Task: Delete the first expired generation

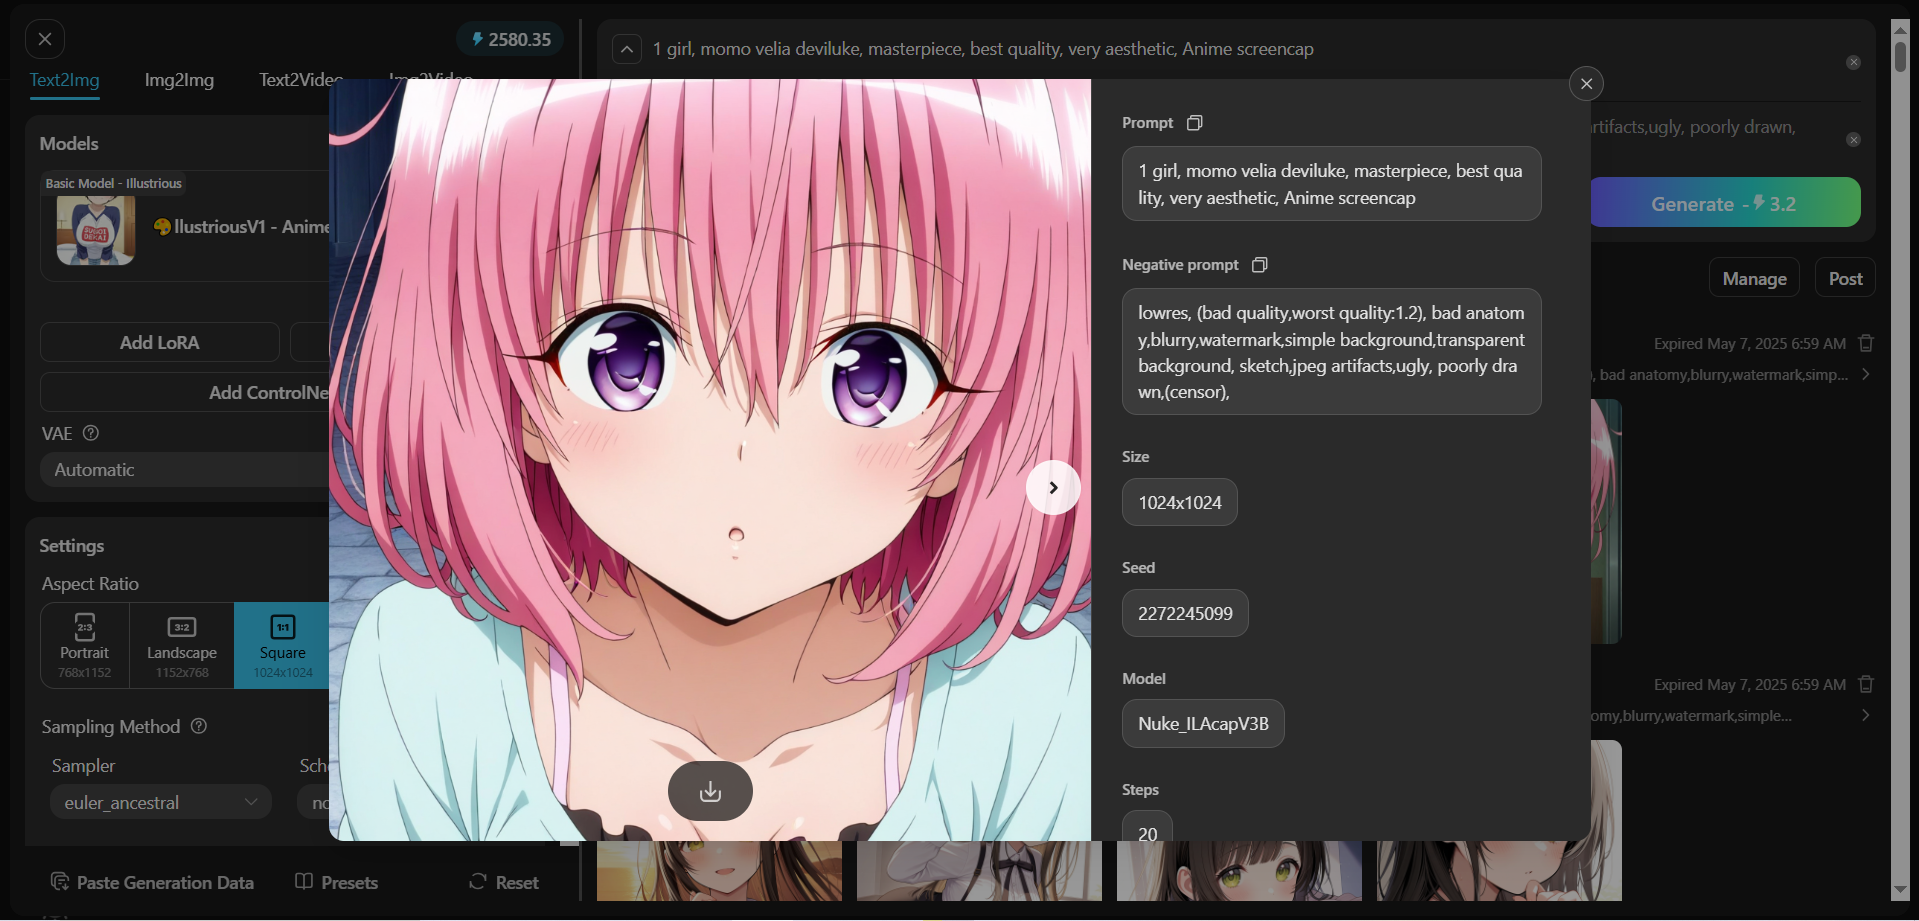Action: coord(1866,343)
